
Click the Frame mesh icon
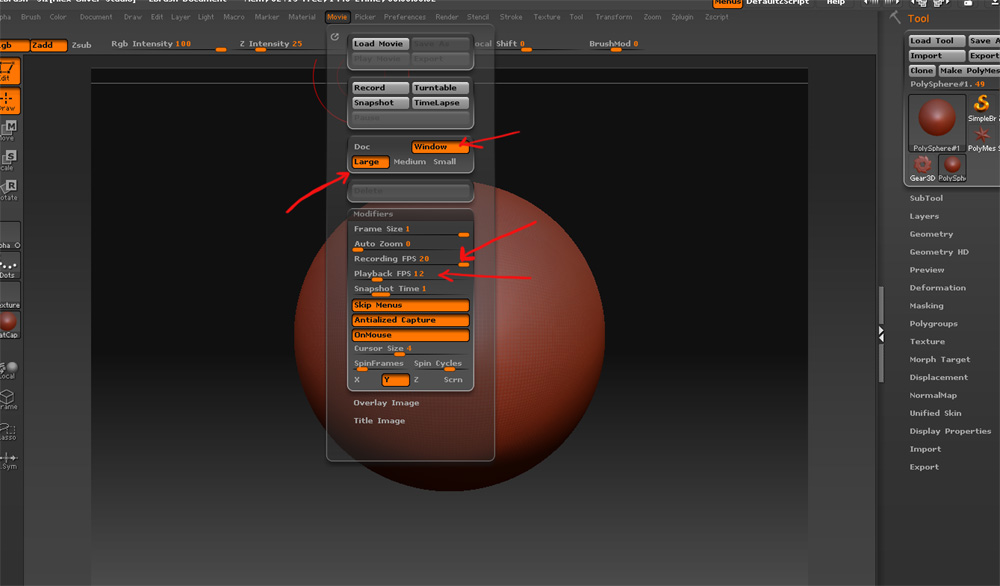pos(8,400)
